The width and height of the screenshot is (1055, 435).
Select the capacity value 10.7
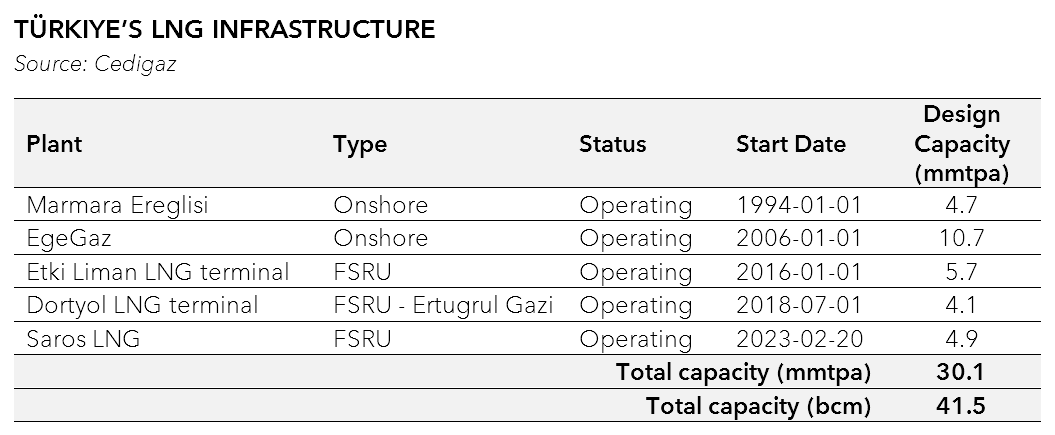(x=963, y=239)
